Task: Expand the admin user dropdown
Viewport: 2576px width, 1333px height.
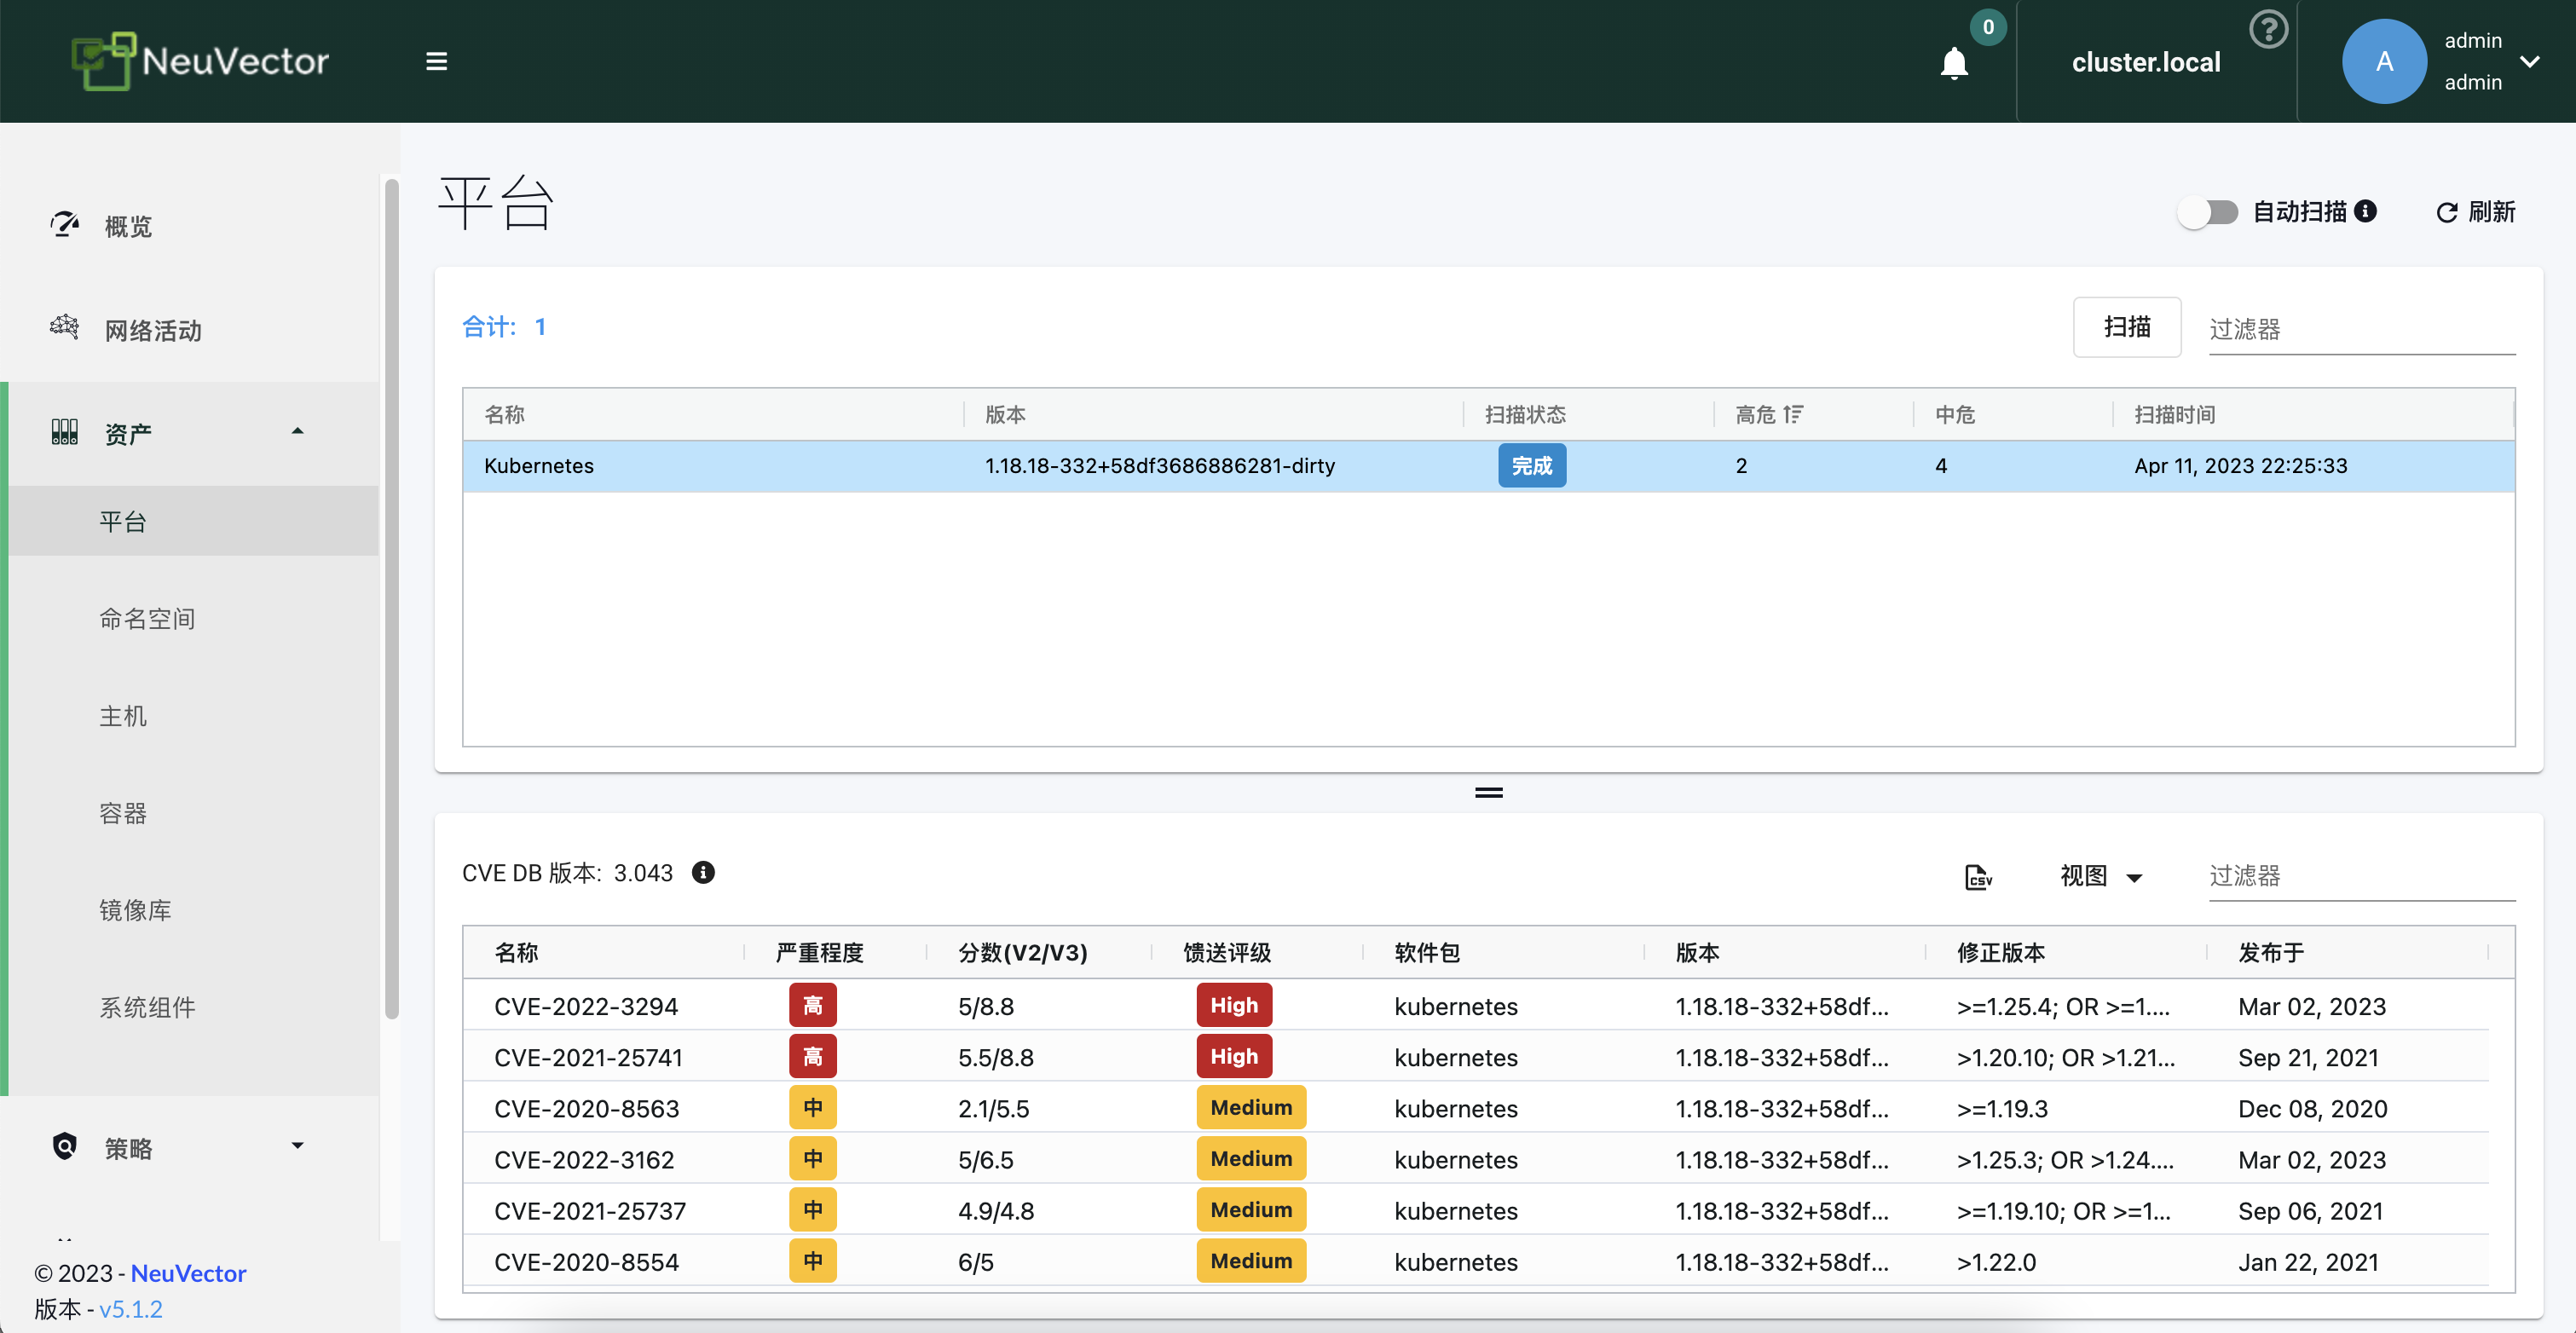Action: tap(2529, 61)
